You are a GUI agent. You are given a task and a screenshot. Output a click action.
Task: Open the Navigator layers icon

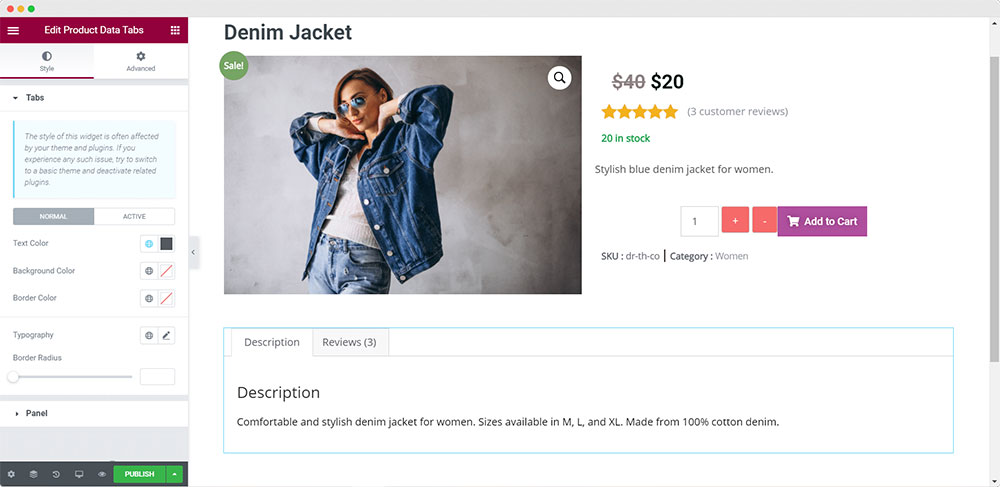tap(33, 474)
